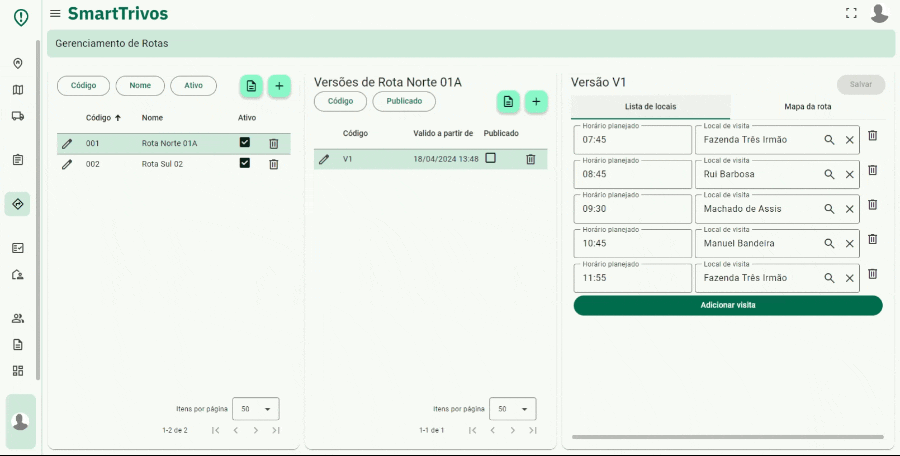Filter versions by Código chip
Screen dimensions: 900x456
click(340, 101)
